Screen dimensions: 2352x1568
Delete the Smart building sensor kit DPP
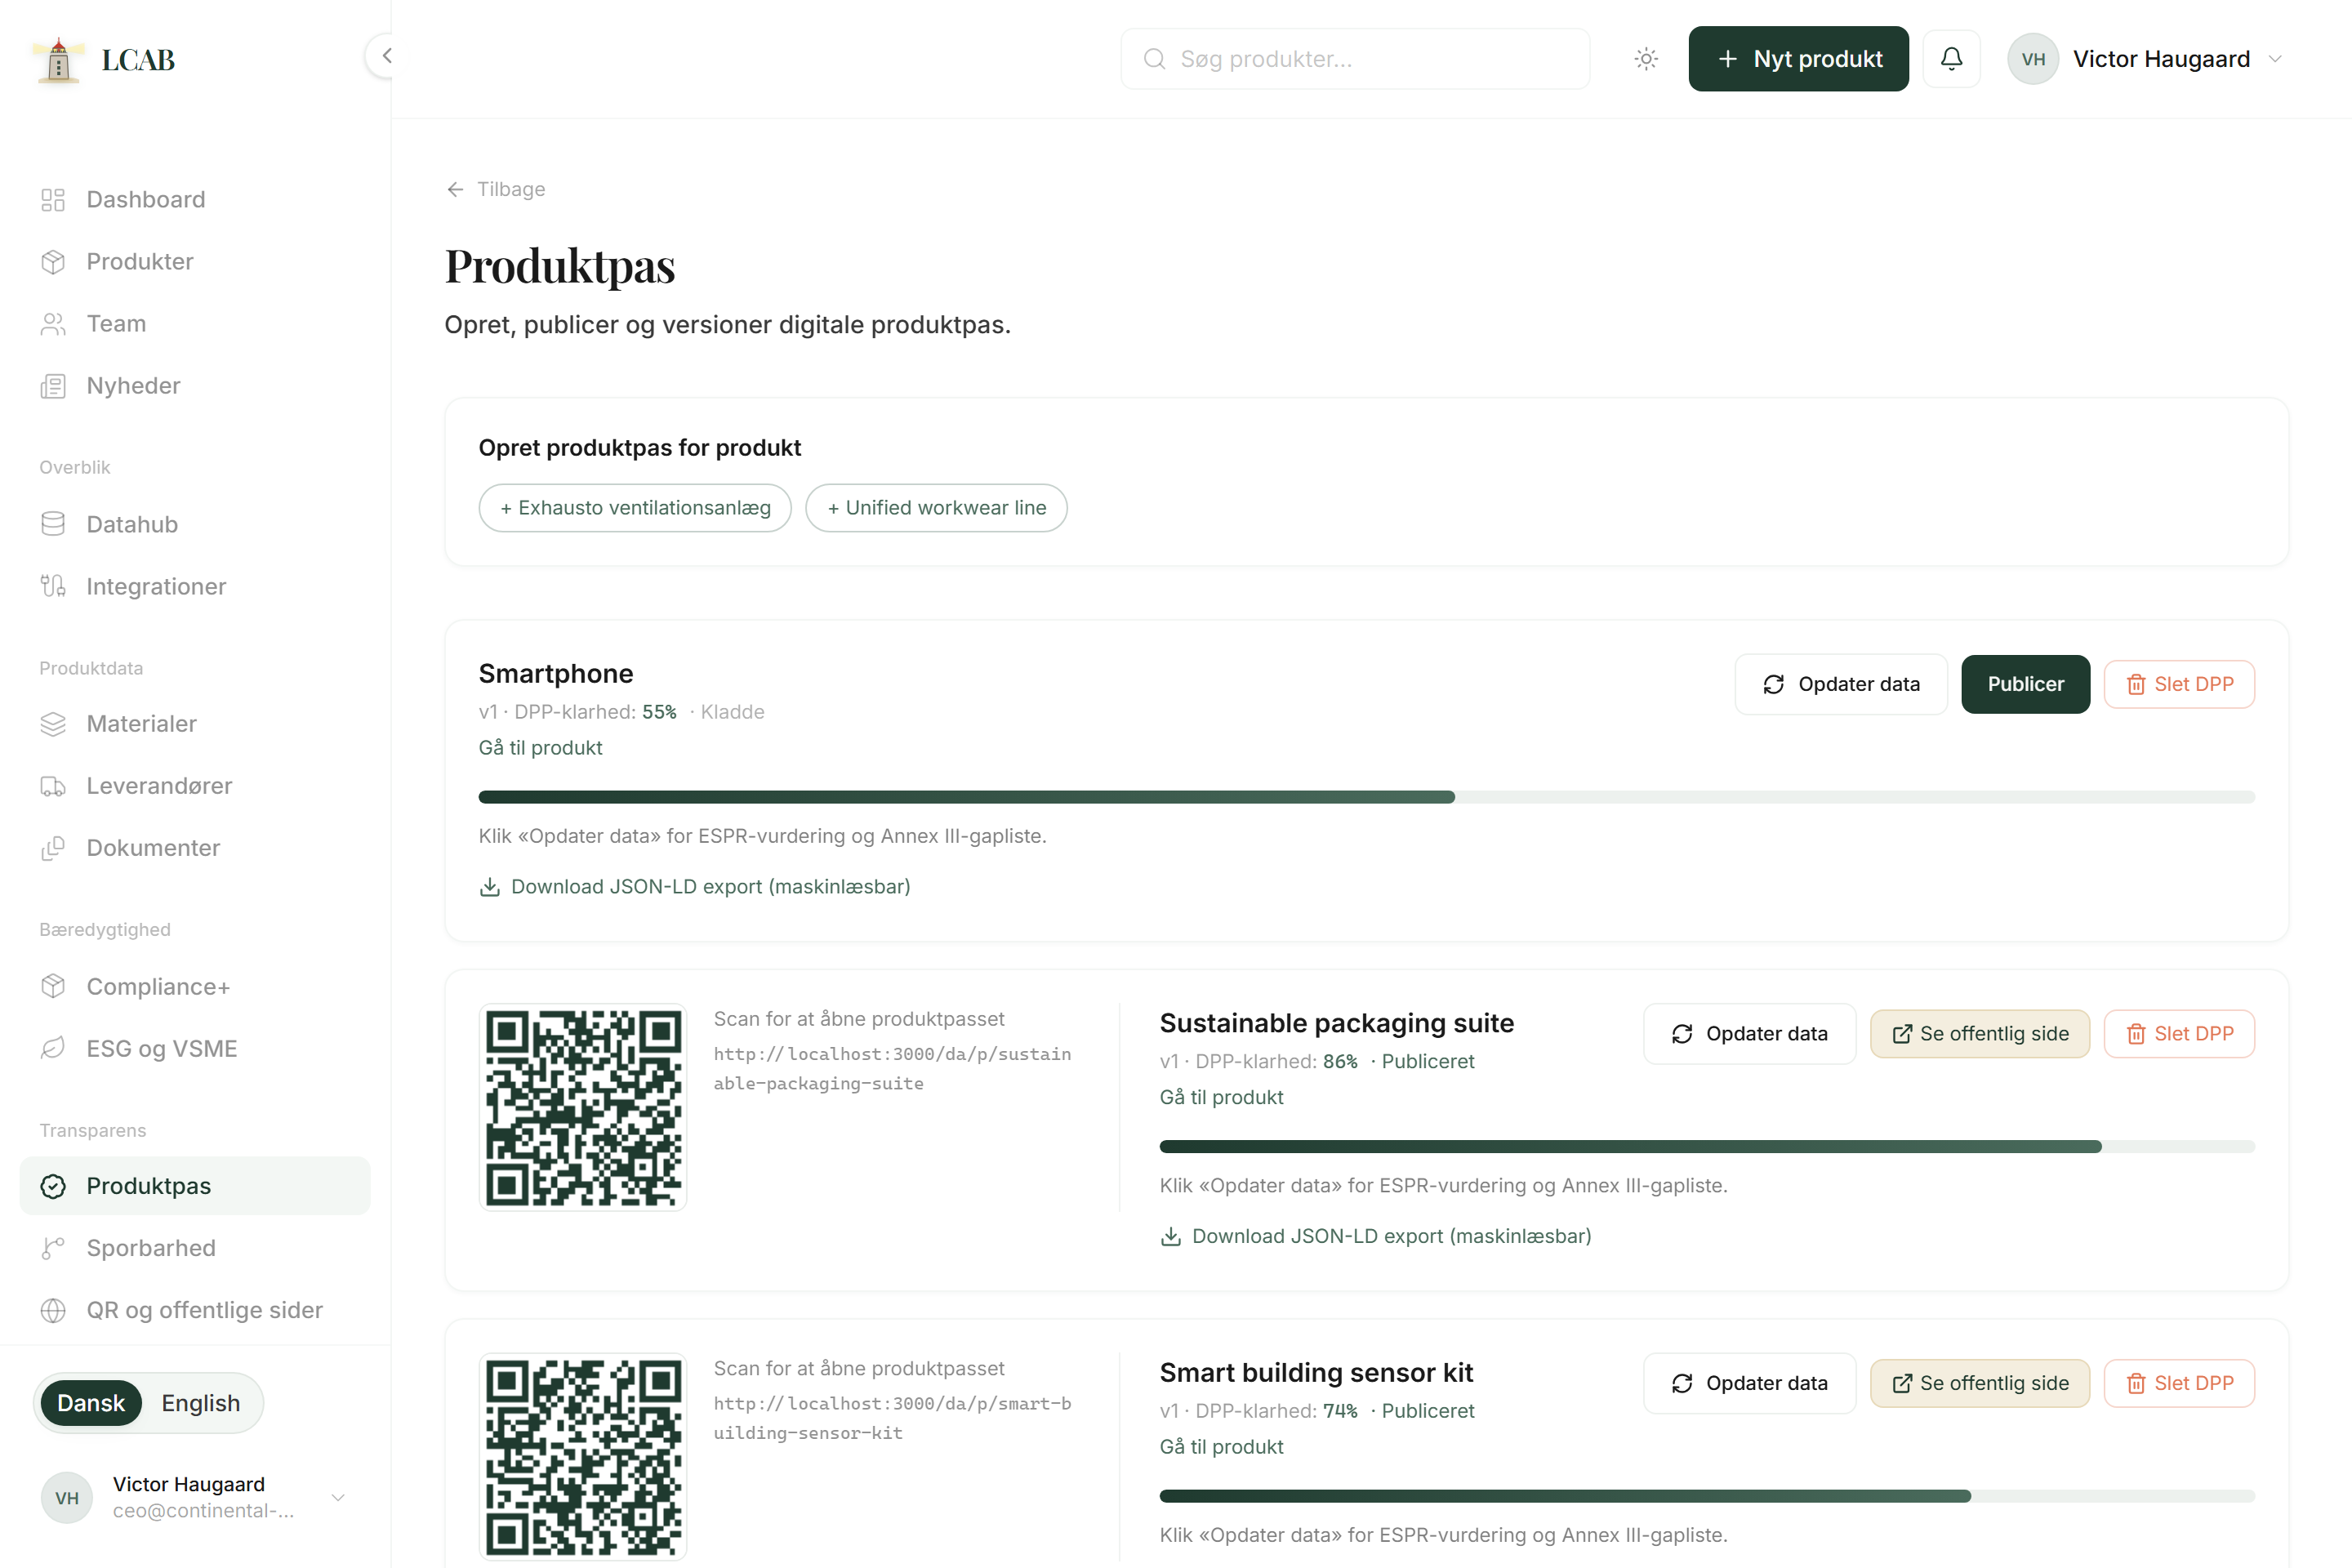(2179, 1383)
